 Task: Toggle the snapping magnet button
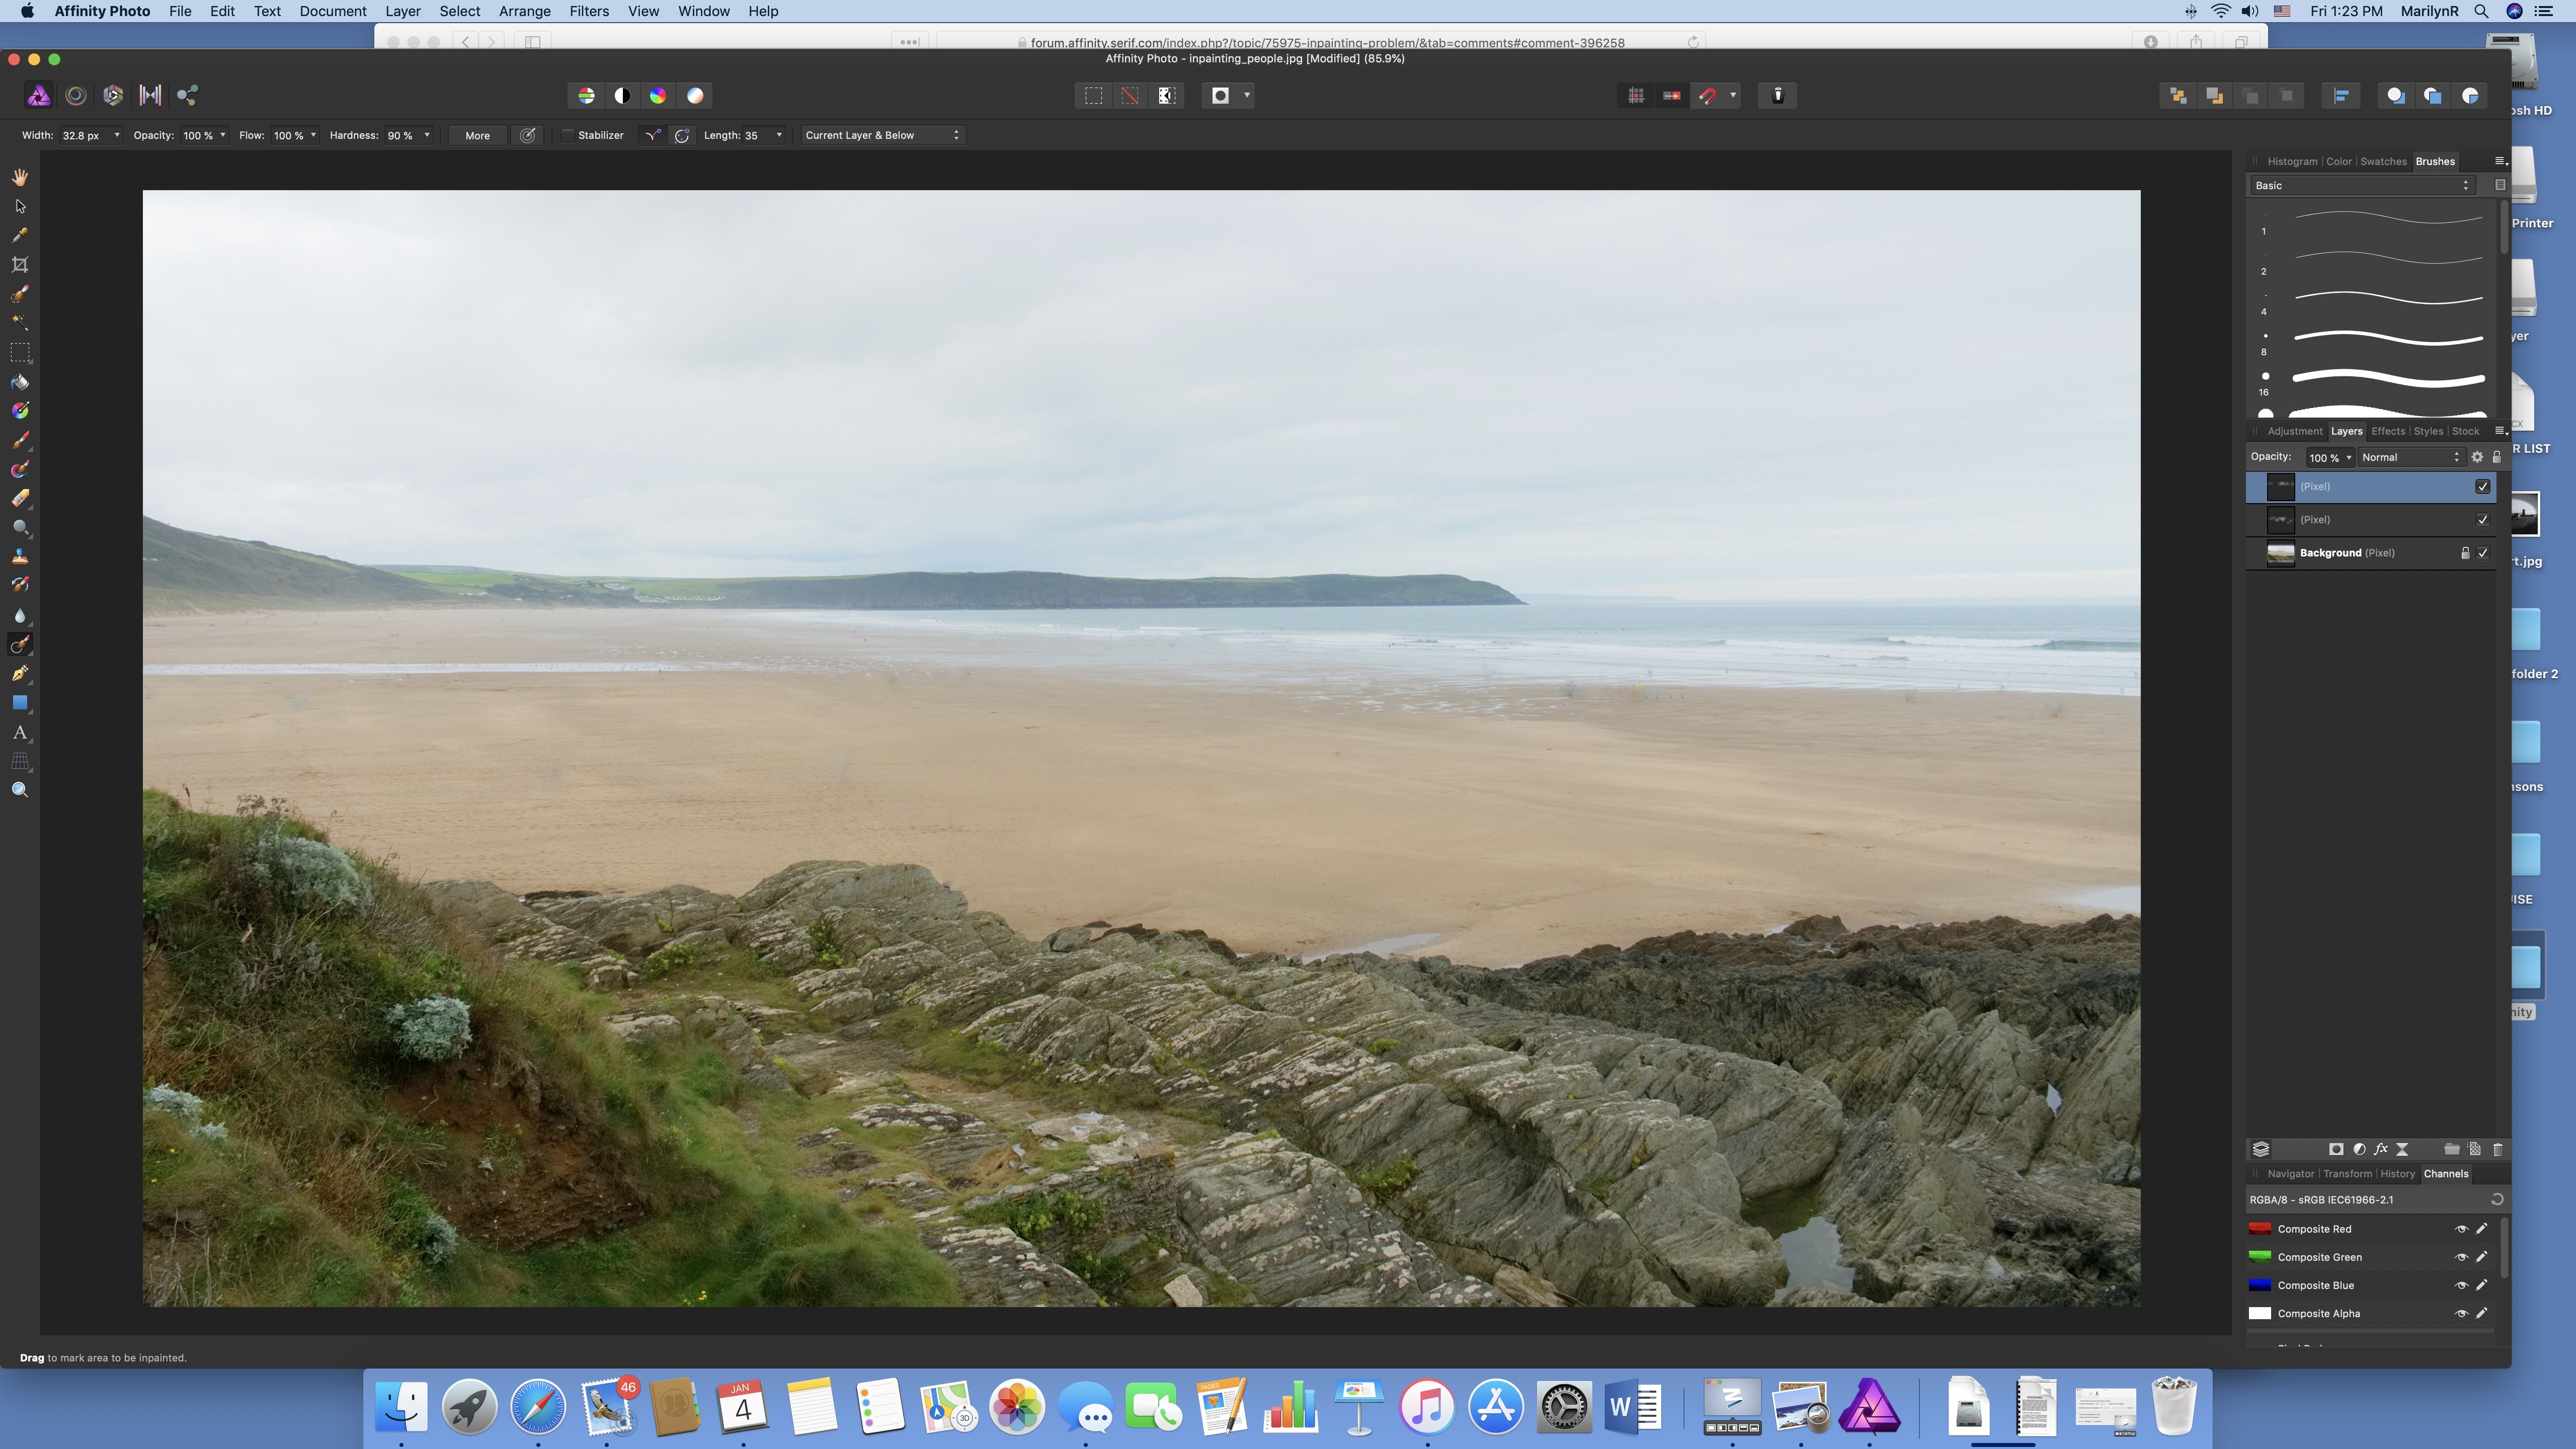pyautogui.click(x=1707, y=95)
